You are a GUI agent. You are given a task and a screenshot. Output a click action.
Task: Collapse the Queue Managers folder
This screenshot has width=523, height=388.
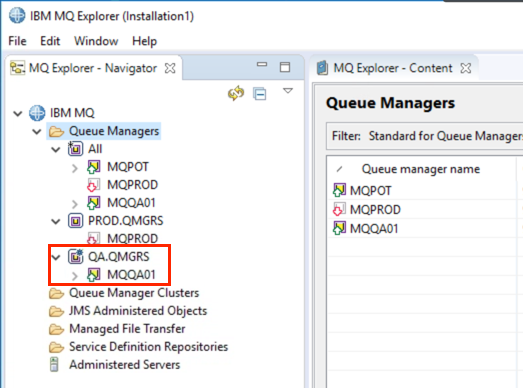(x=37, y=131)
